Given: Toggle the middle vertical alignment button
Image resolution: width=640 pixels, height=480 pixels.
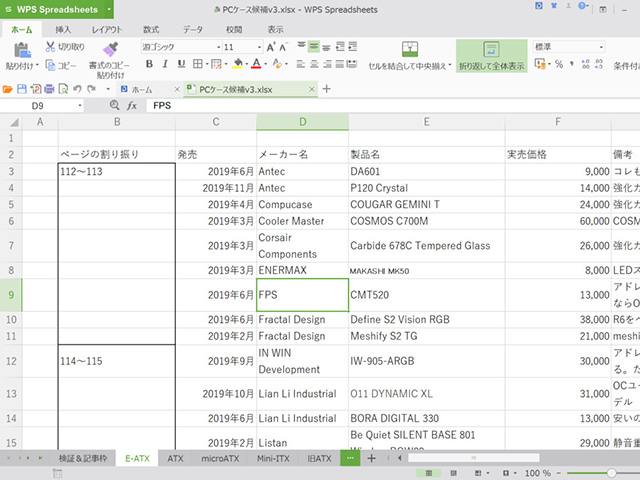Looking at the screenshot, I should tap(313, 47).
